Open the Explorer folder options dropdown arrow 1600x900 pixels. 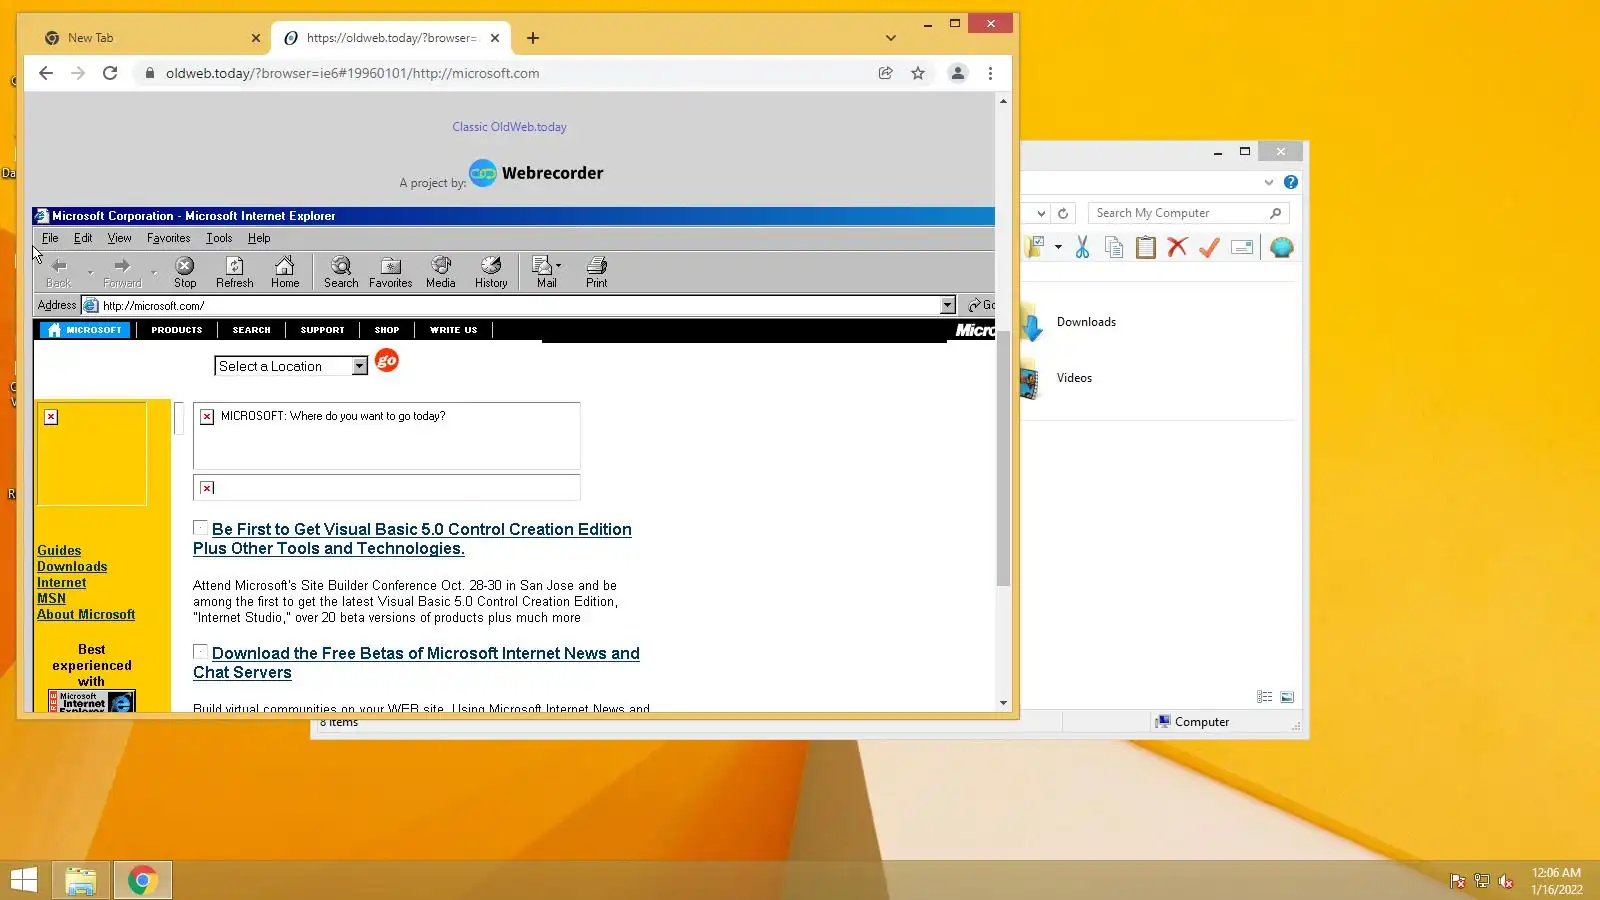point(1058,247)
